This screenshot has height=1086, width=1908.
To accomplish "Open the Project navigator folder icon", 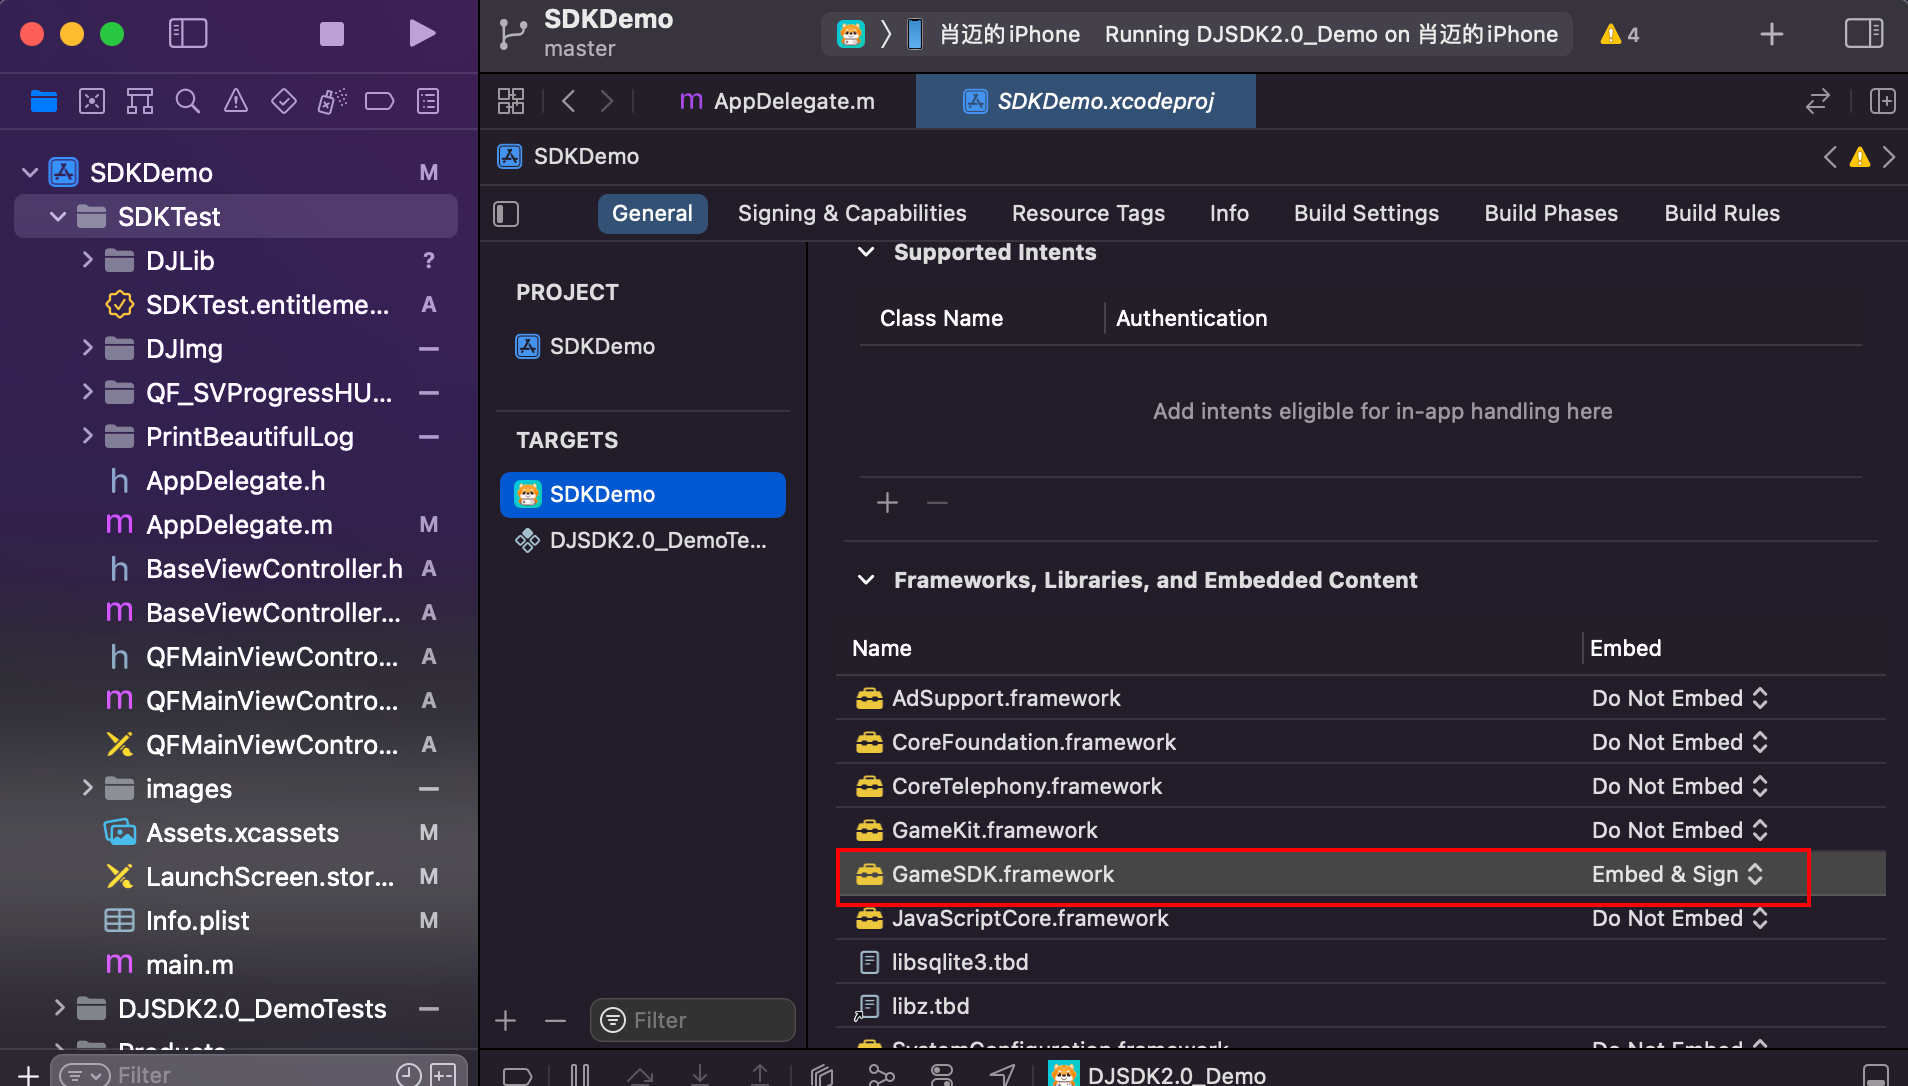I will [x=44, y=101].
